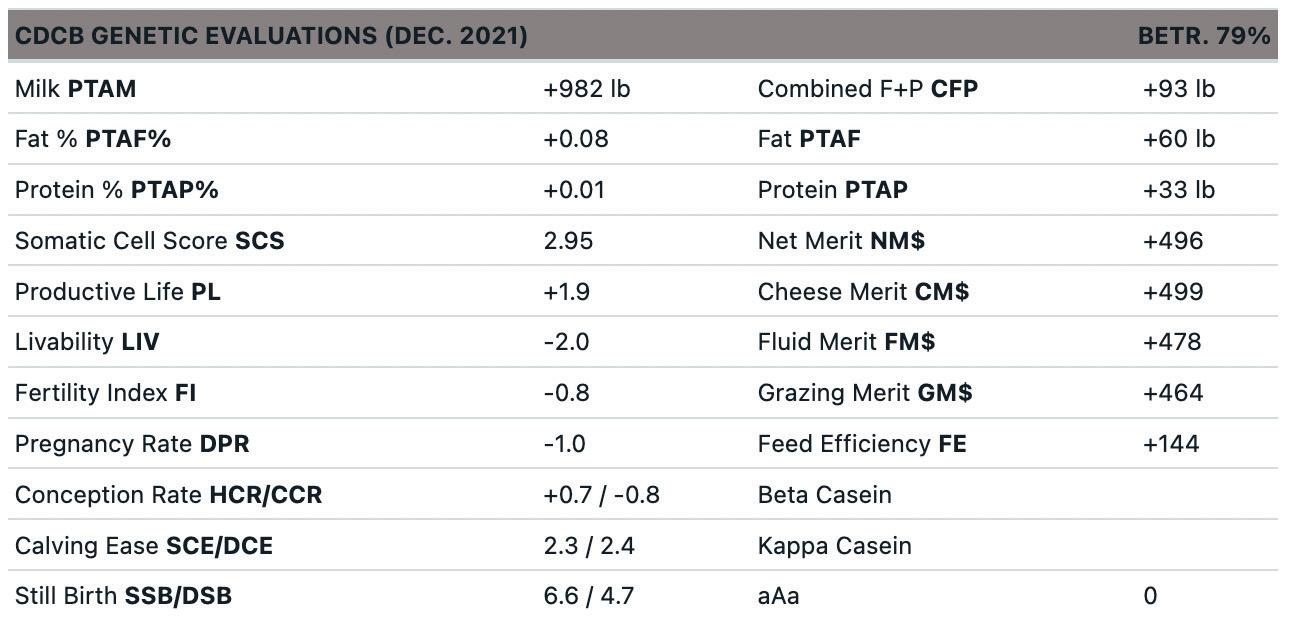Click the +499 Cheese Merit value
This screenshot has width=1294, height=639.
coord(1172,292)
